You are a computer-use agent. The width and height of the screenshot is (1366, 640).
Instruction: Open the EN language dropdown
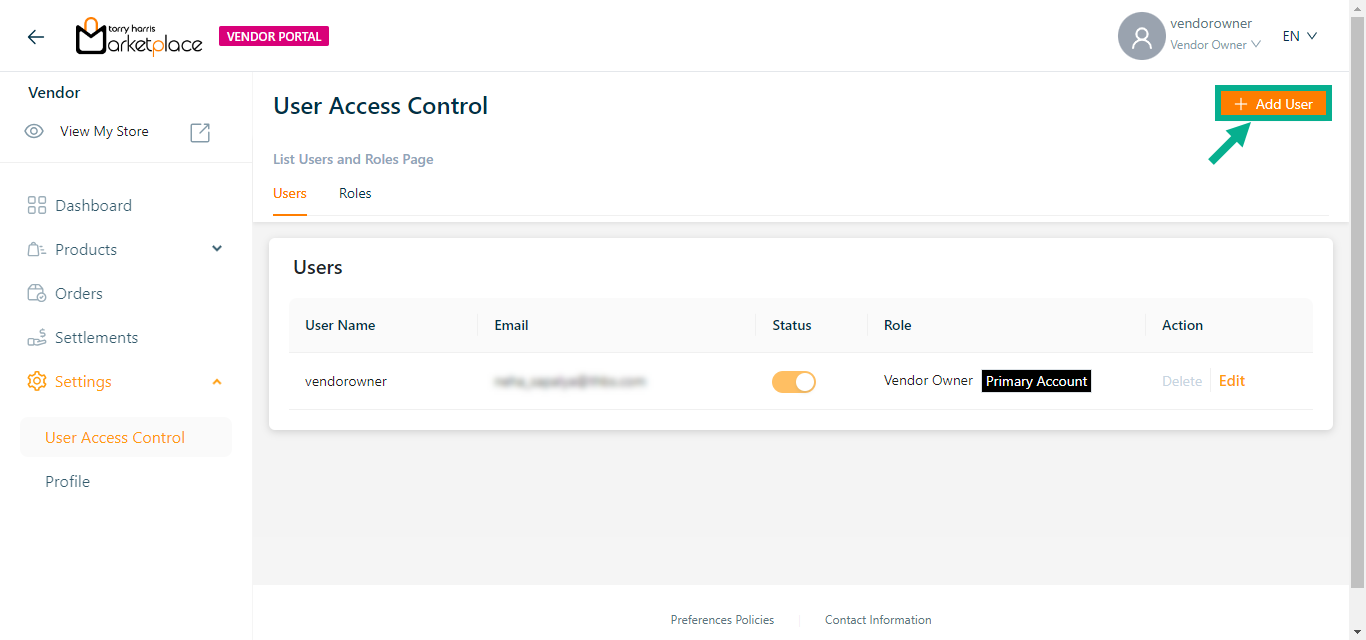pyautogui.click(x=1299, y=36)
